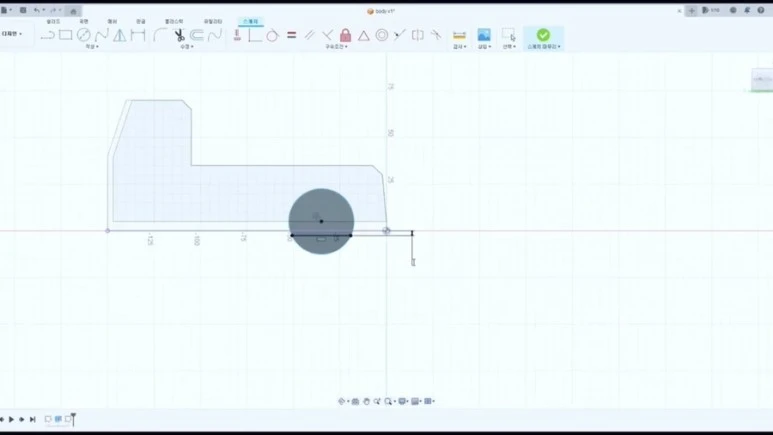Open the Select panel dropdown
Viewport: 773px width, 435px height.
pyautogui.click(x=509, y=46)
